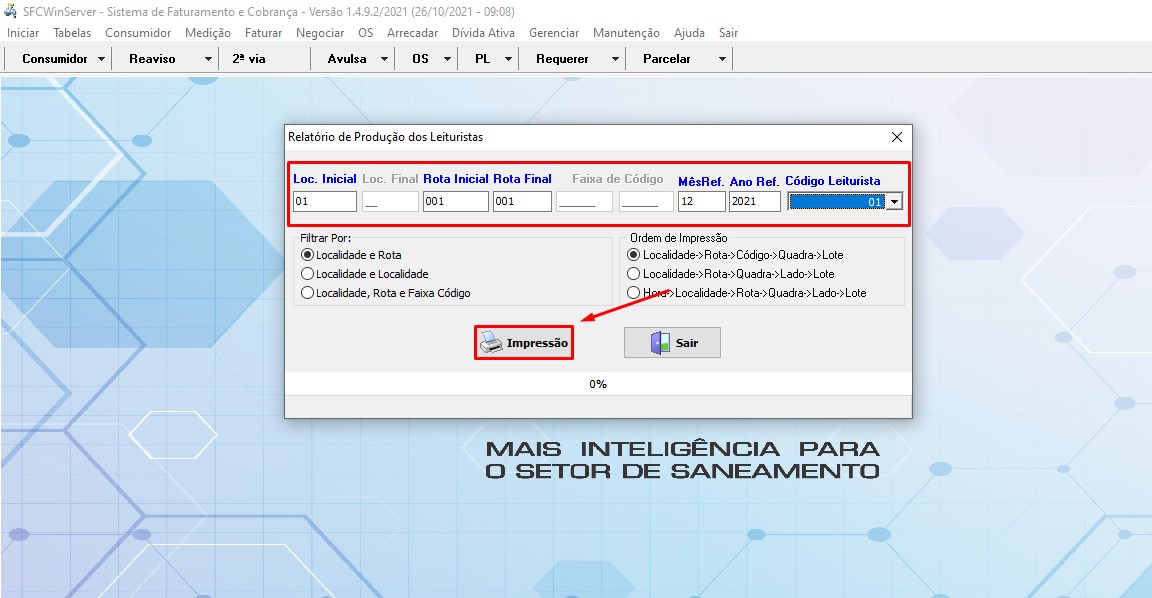
Task: Expand the Reaviso toolbar dropdown
Action: [x=208, y=59]
